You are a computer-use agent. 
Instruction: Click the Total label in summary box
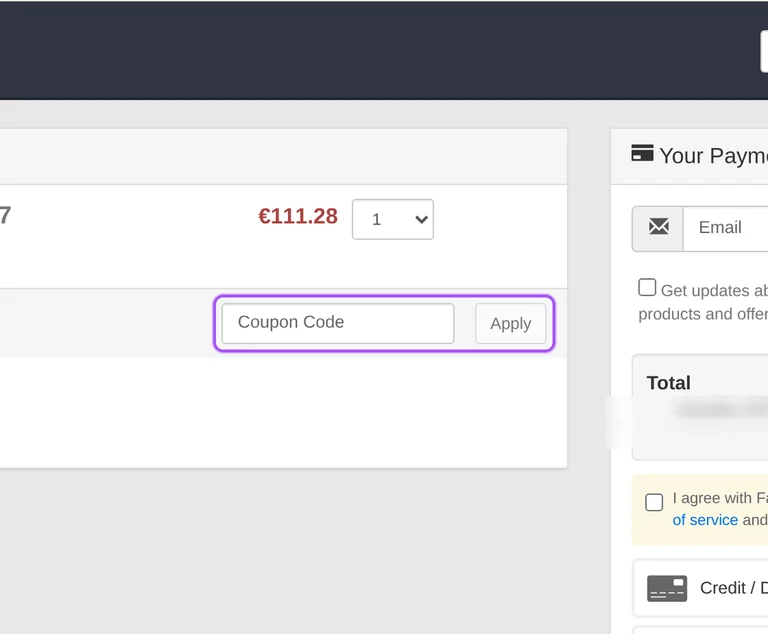coord(669,383)
